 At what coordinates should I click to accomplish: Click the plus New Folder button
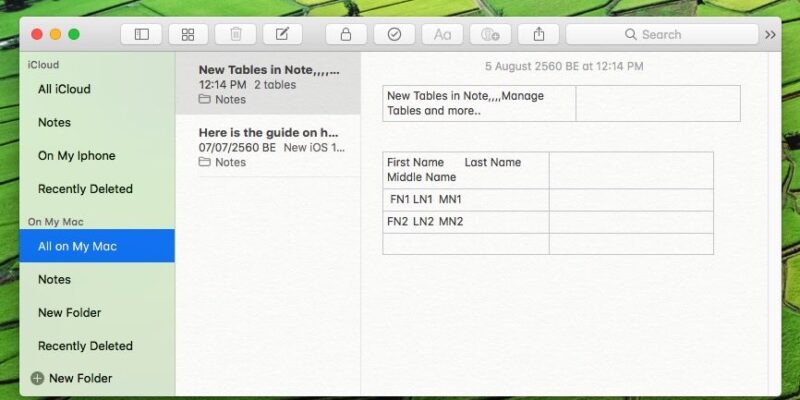coord(71,378)
